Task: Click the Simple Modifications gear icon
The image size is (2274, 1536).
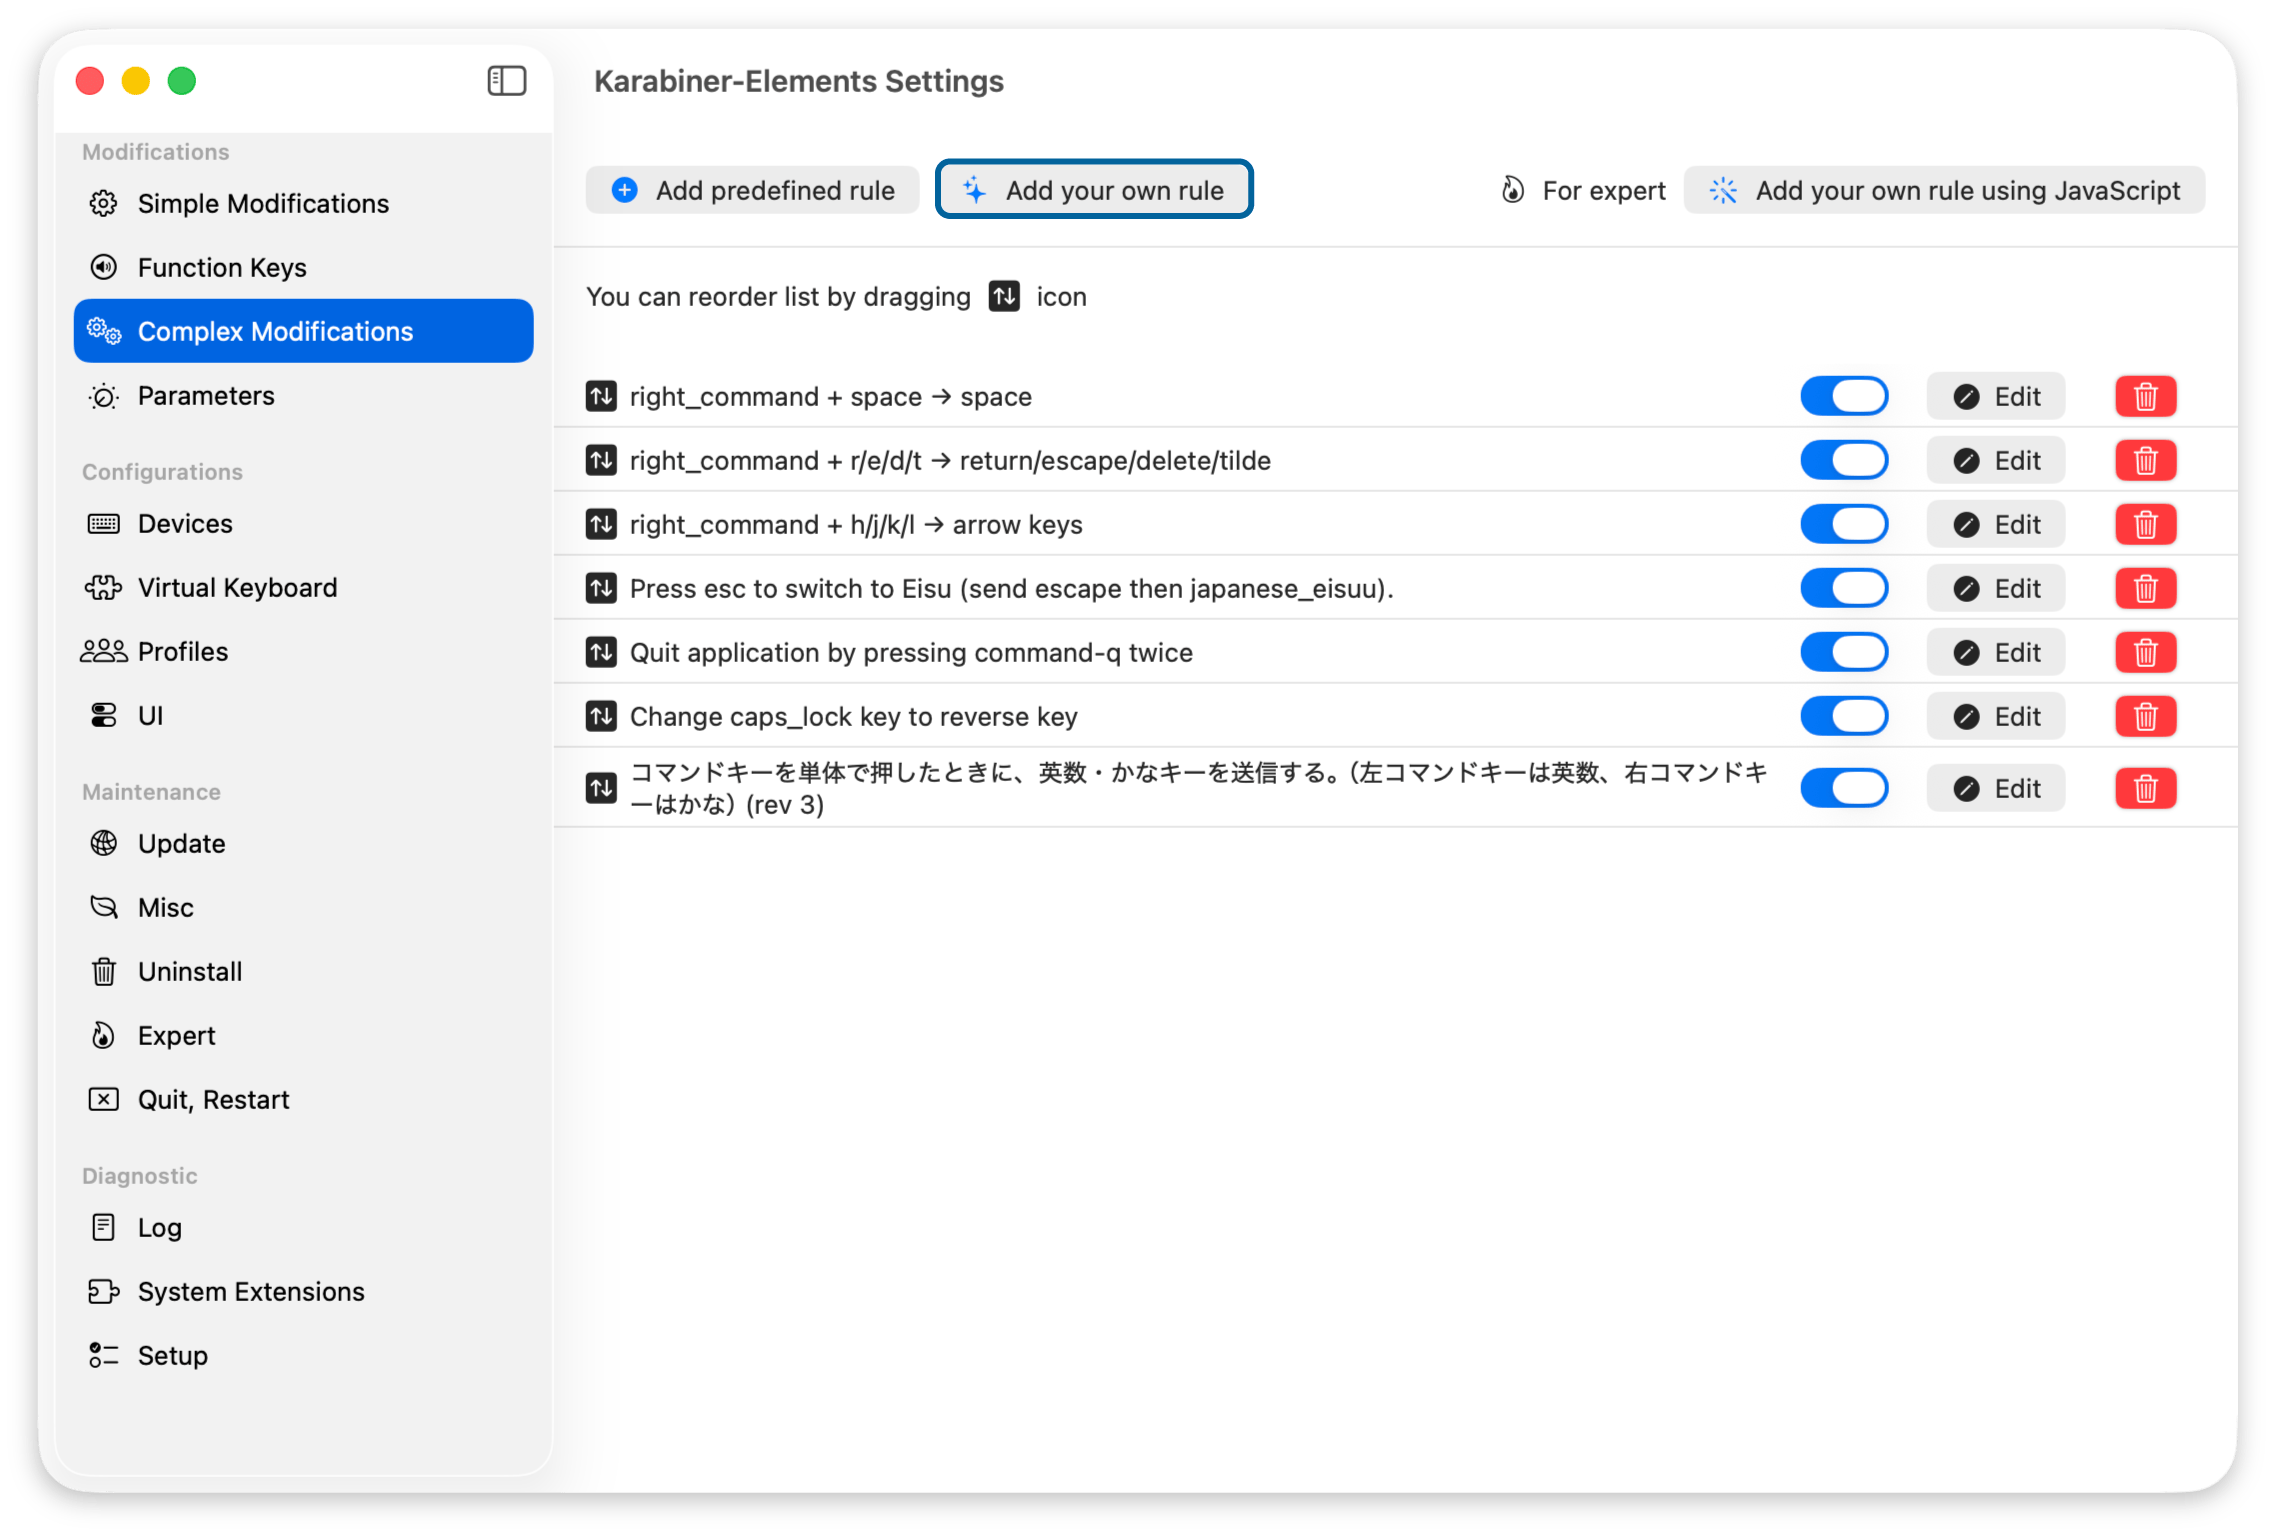Action: pos(104,203)
